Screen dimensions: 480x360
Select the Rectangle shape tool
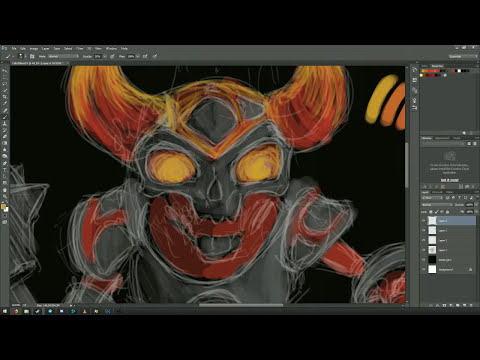5,183
